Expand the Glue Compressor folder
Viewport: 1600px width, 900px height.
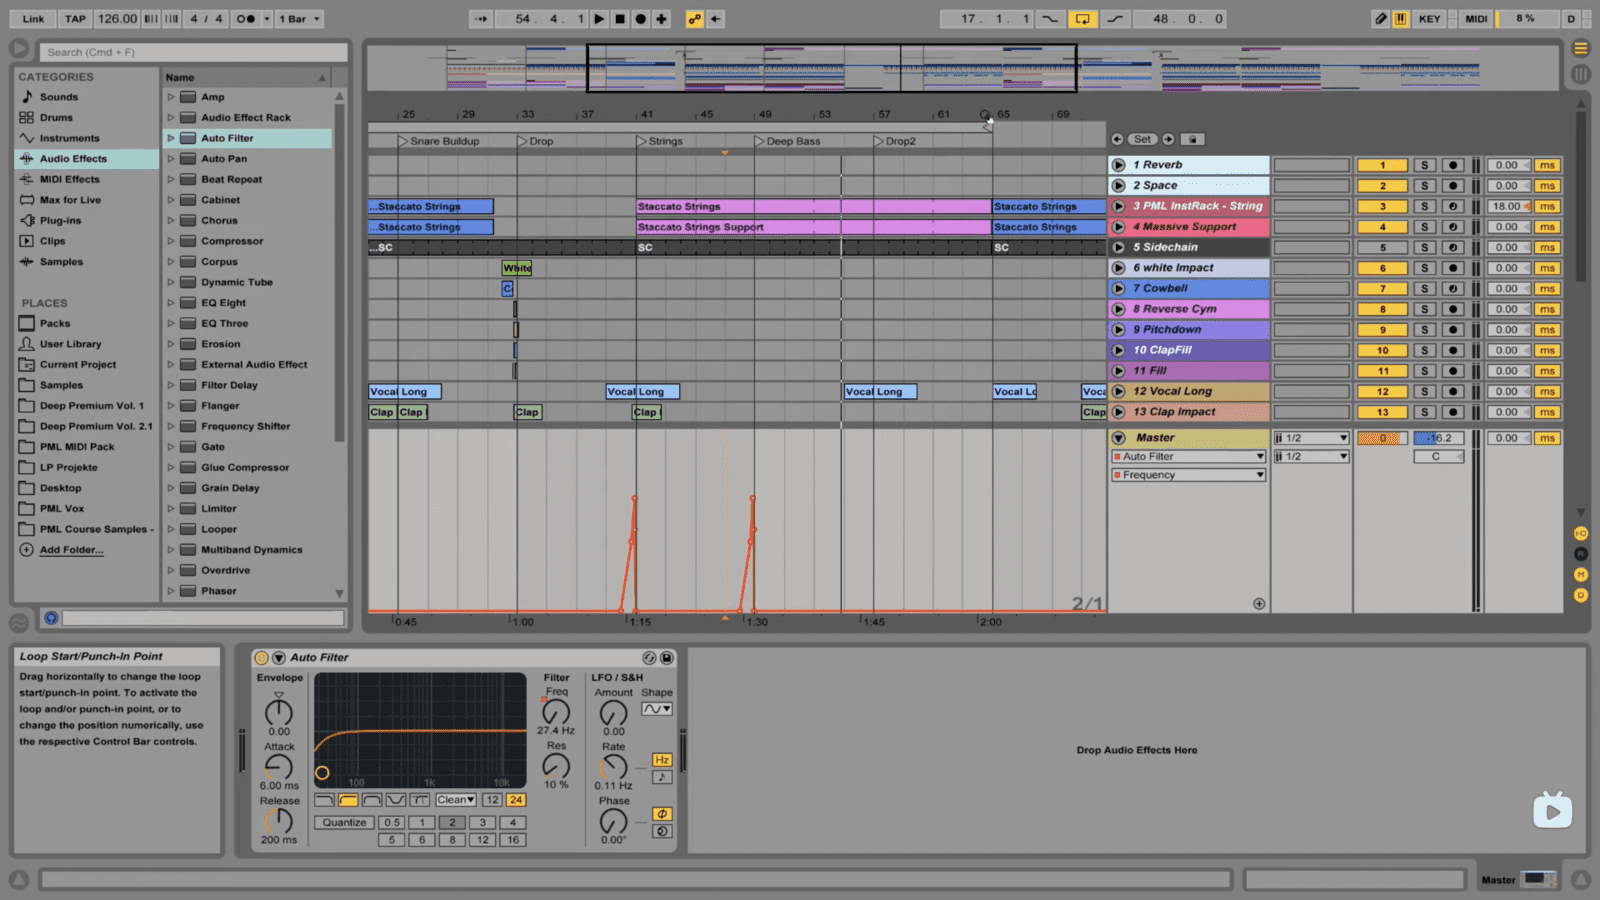coord(171,467)
